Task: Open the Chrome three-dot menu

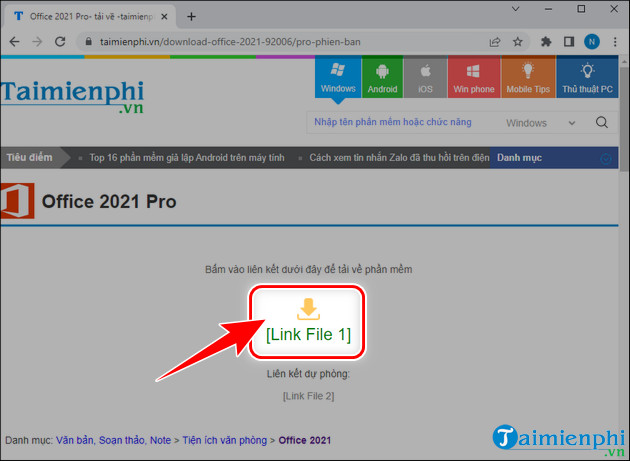Action: (615, 42)
